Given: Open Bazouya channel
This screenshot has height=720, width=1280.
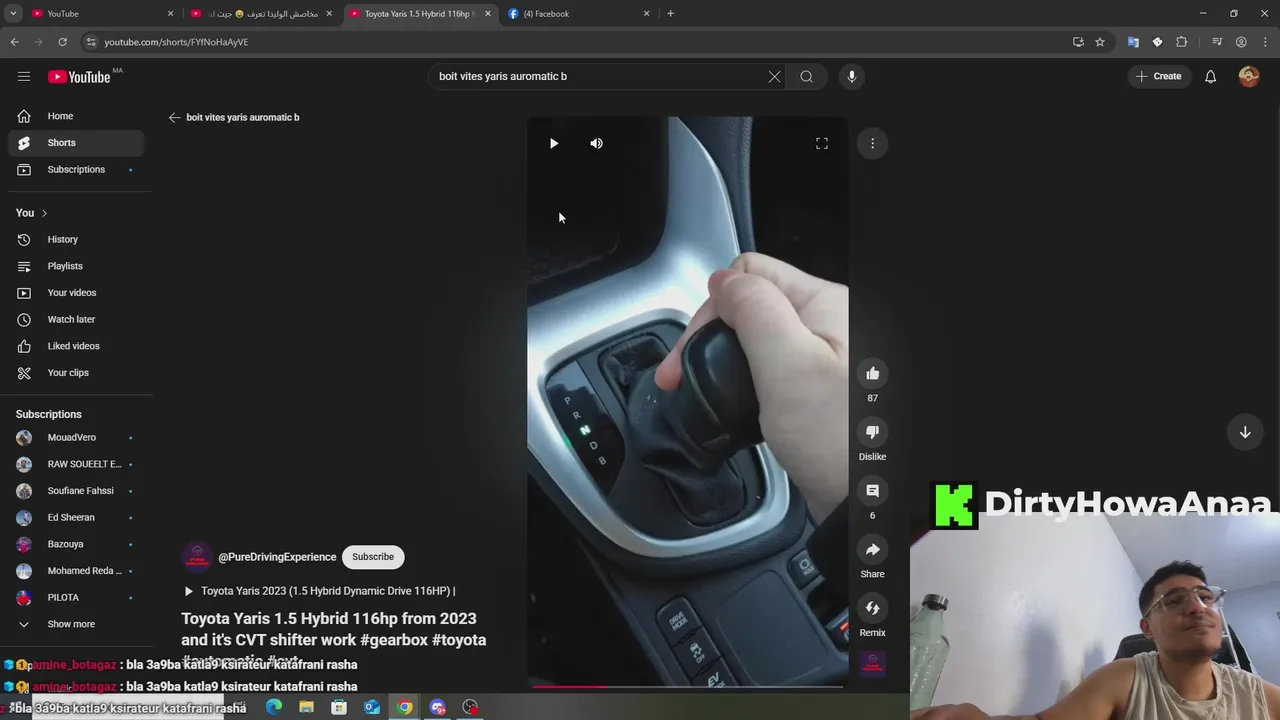Looking at the screenshot, I should (76, 544).
